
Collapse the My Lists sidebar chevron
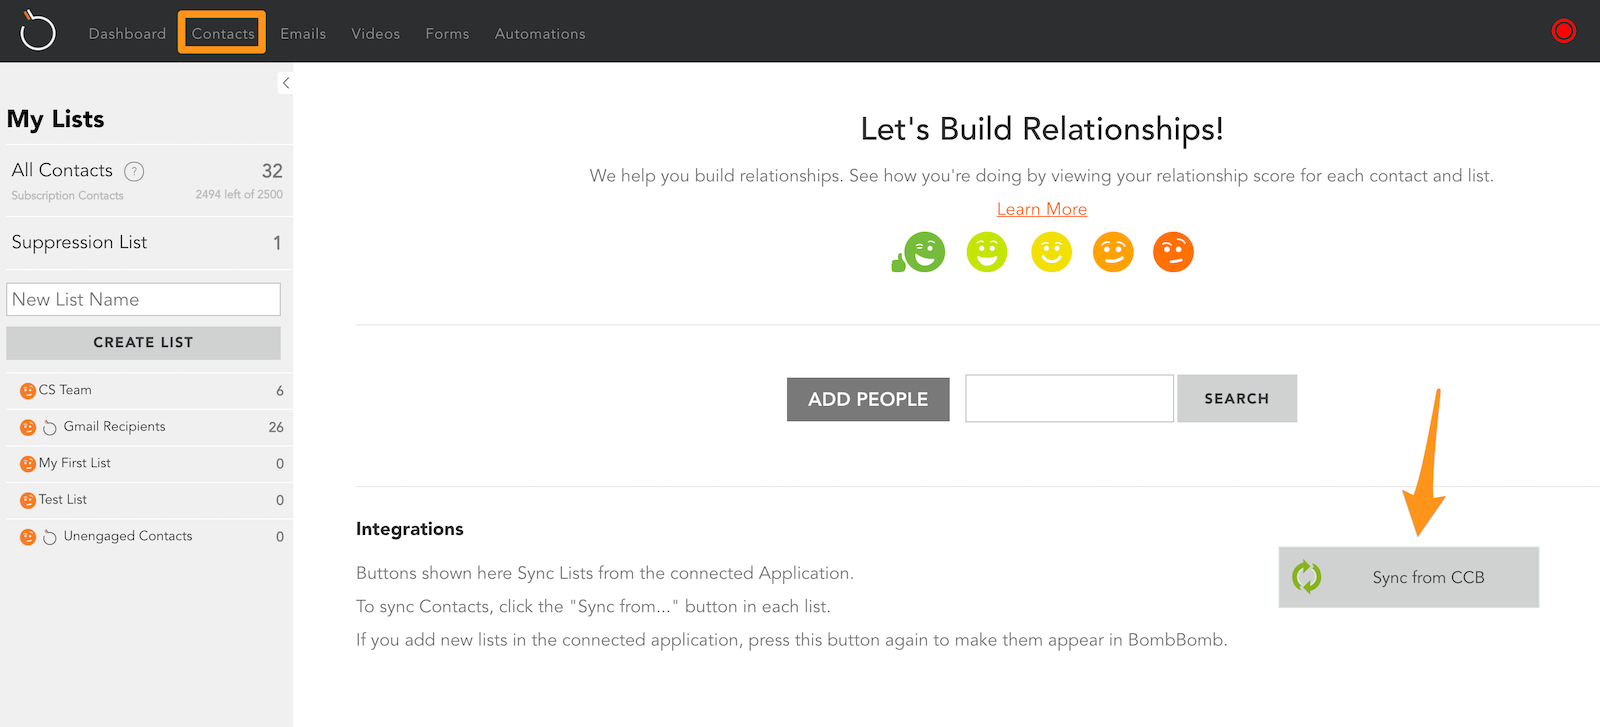click(286, 83)
